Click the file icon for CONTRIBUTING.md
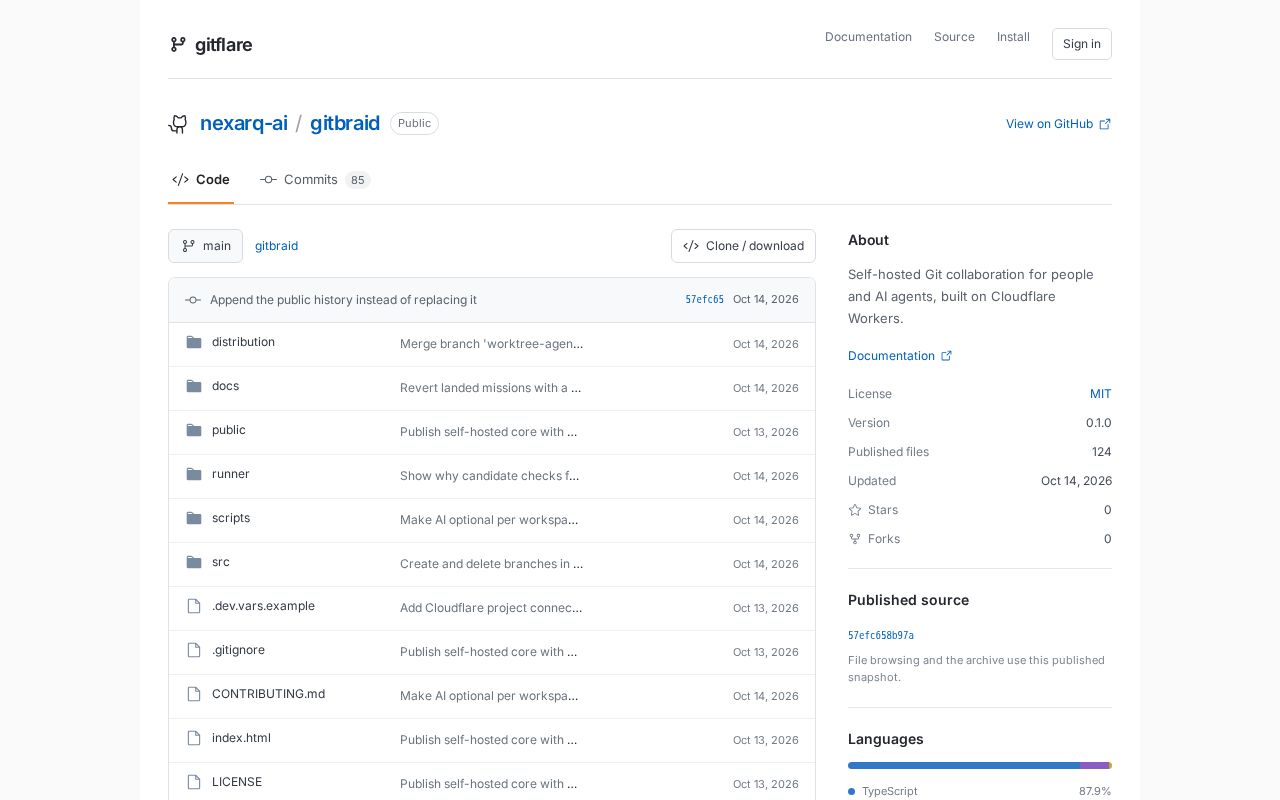 click(194, 694)
